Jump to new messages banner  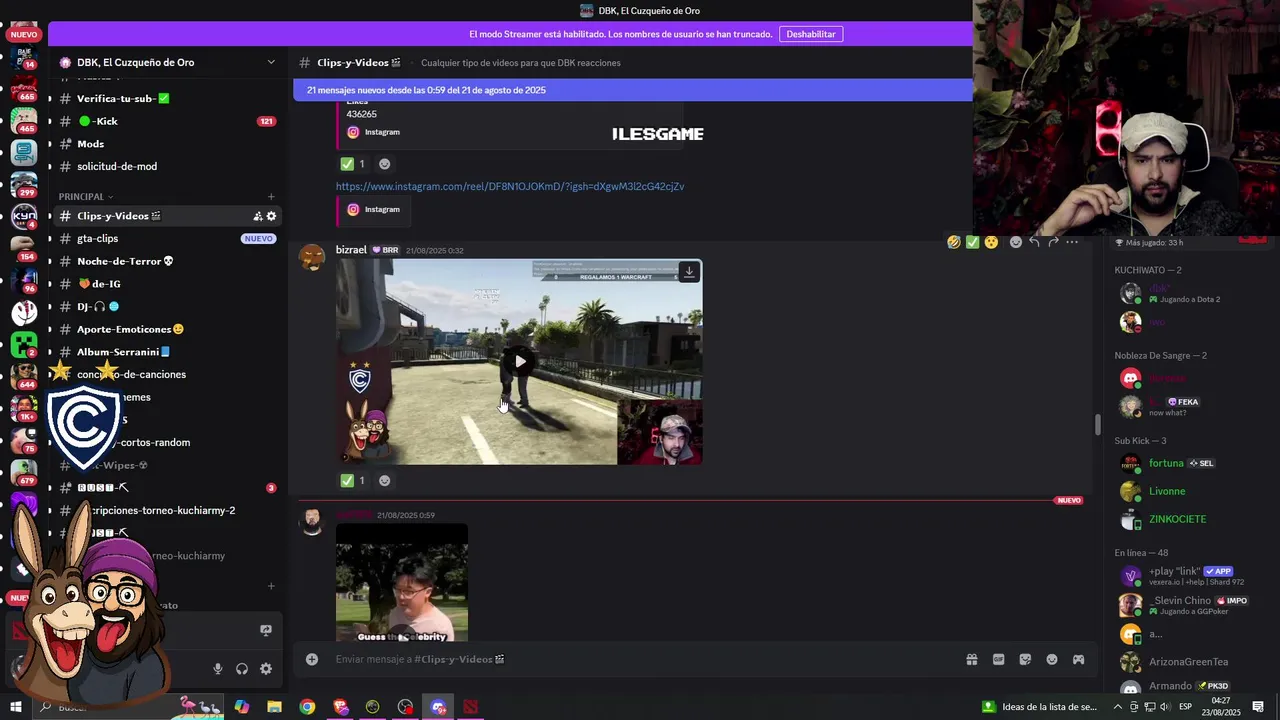[633, 90]
